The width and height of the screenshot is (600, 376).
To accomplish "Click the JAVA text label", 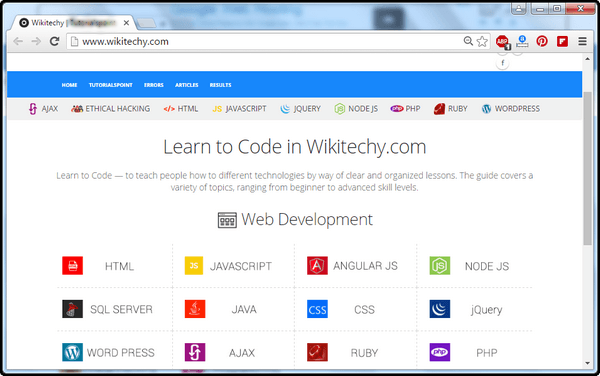I will point(244,309).
